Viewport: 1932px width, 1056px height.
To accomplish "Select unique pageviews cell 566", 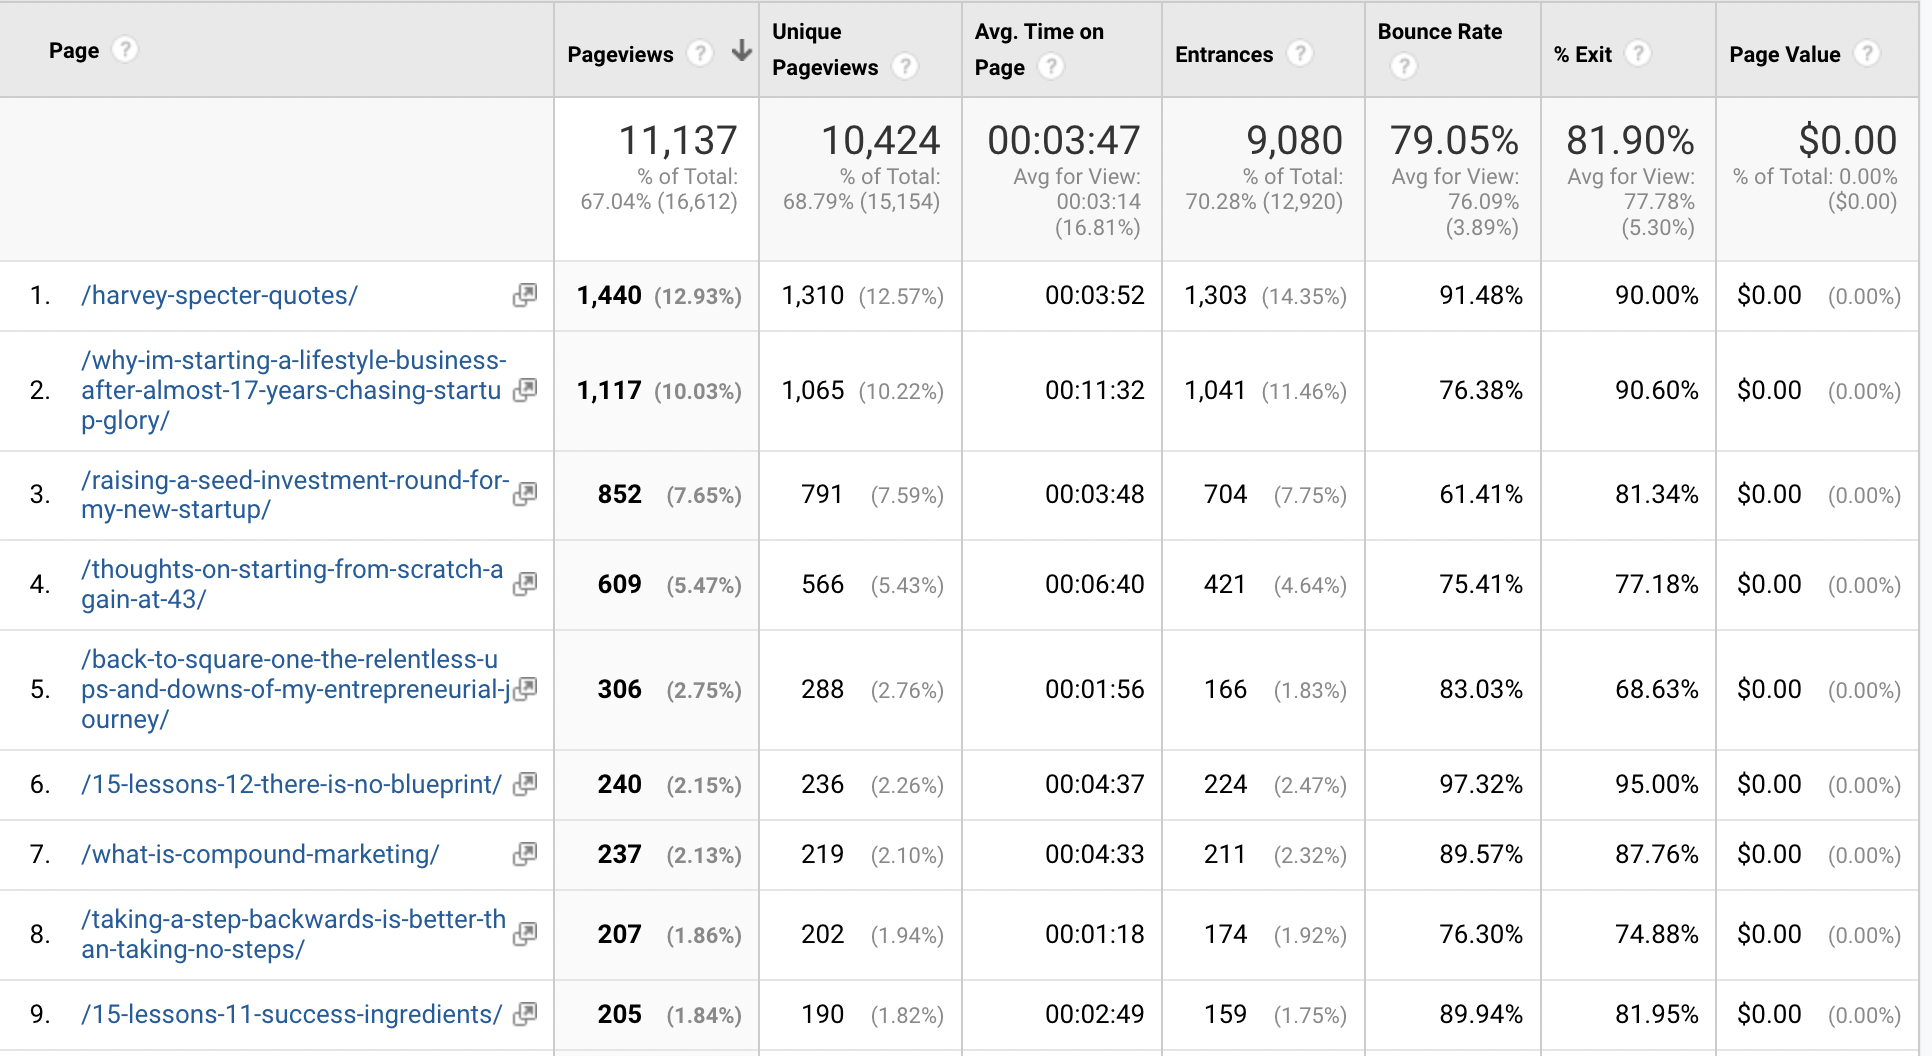I will [822, 584].
